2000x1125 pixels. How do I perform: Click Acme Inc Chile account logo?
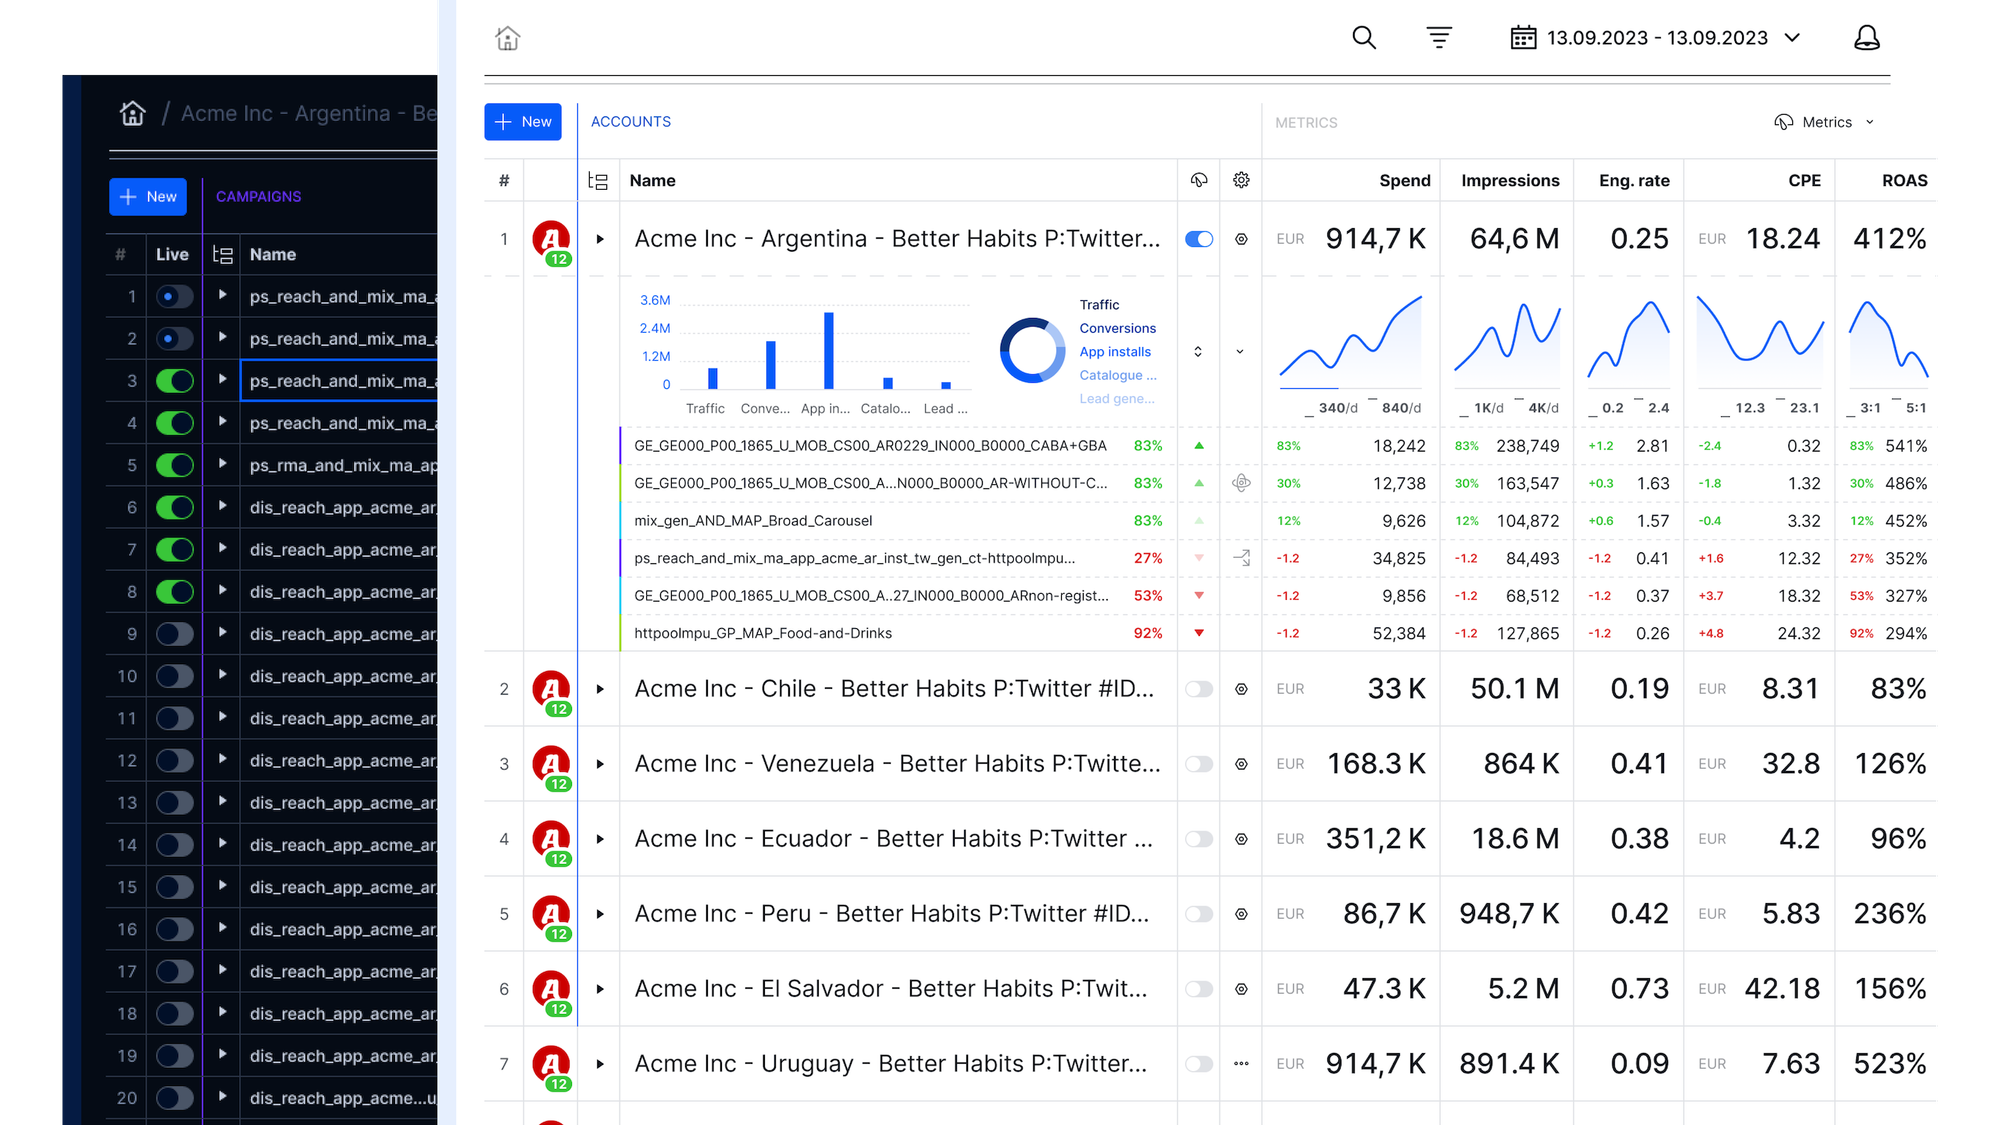pyautogui.click(x=551, y=690)
